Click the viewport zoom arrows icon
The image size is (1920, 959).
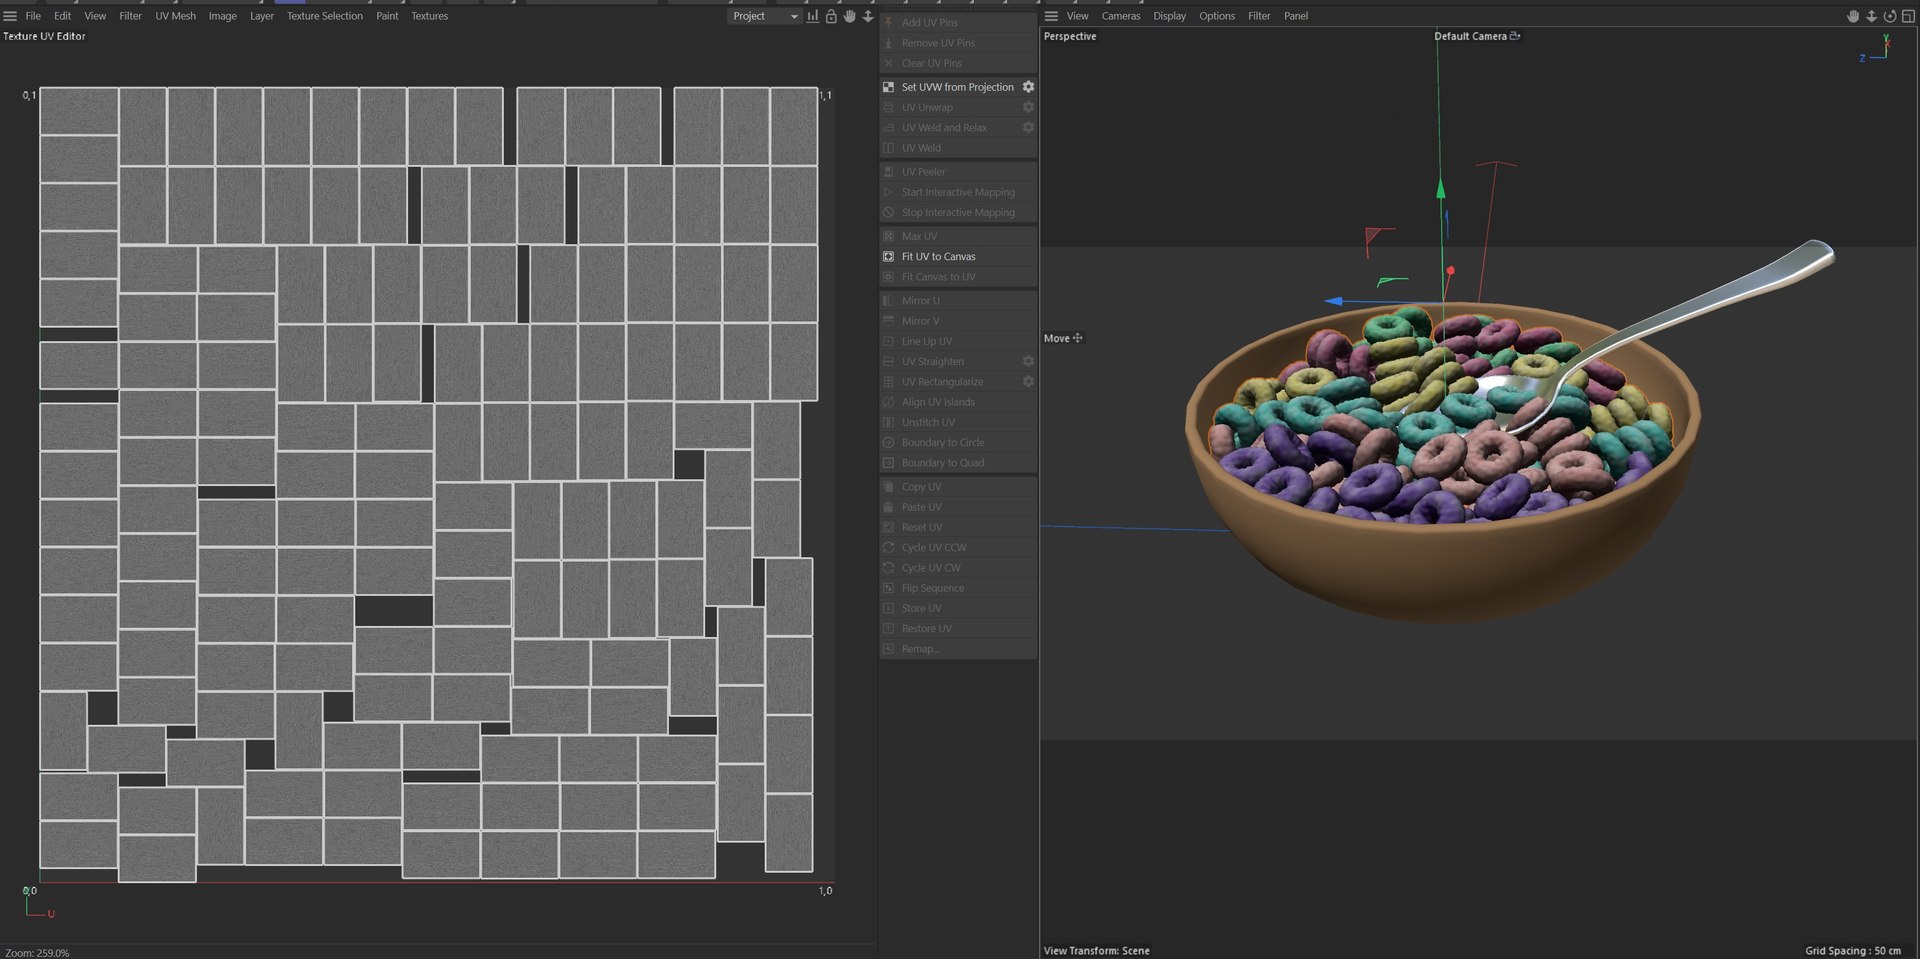pos(1871,16)
